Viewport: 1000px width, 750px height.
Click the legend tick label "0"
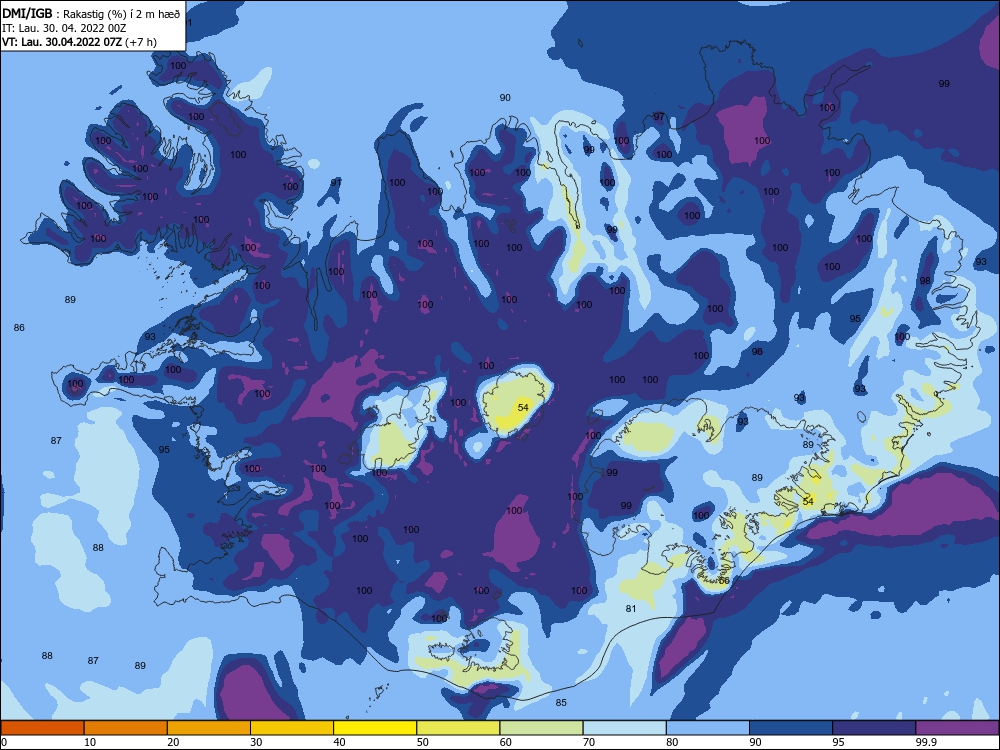(x=4, y=742)
